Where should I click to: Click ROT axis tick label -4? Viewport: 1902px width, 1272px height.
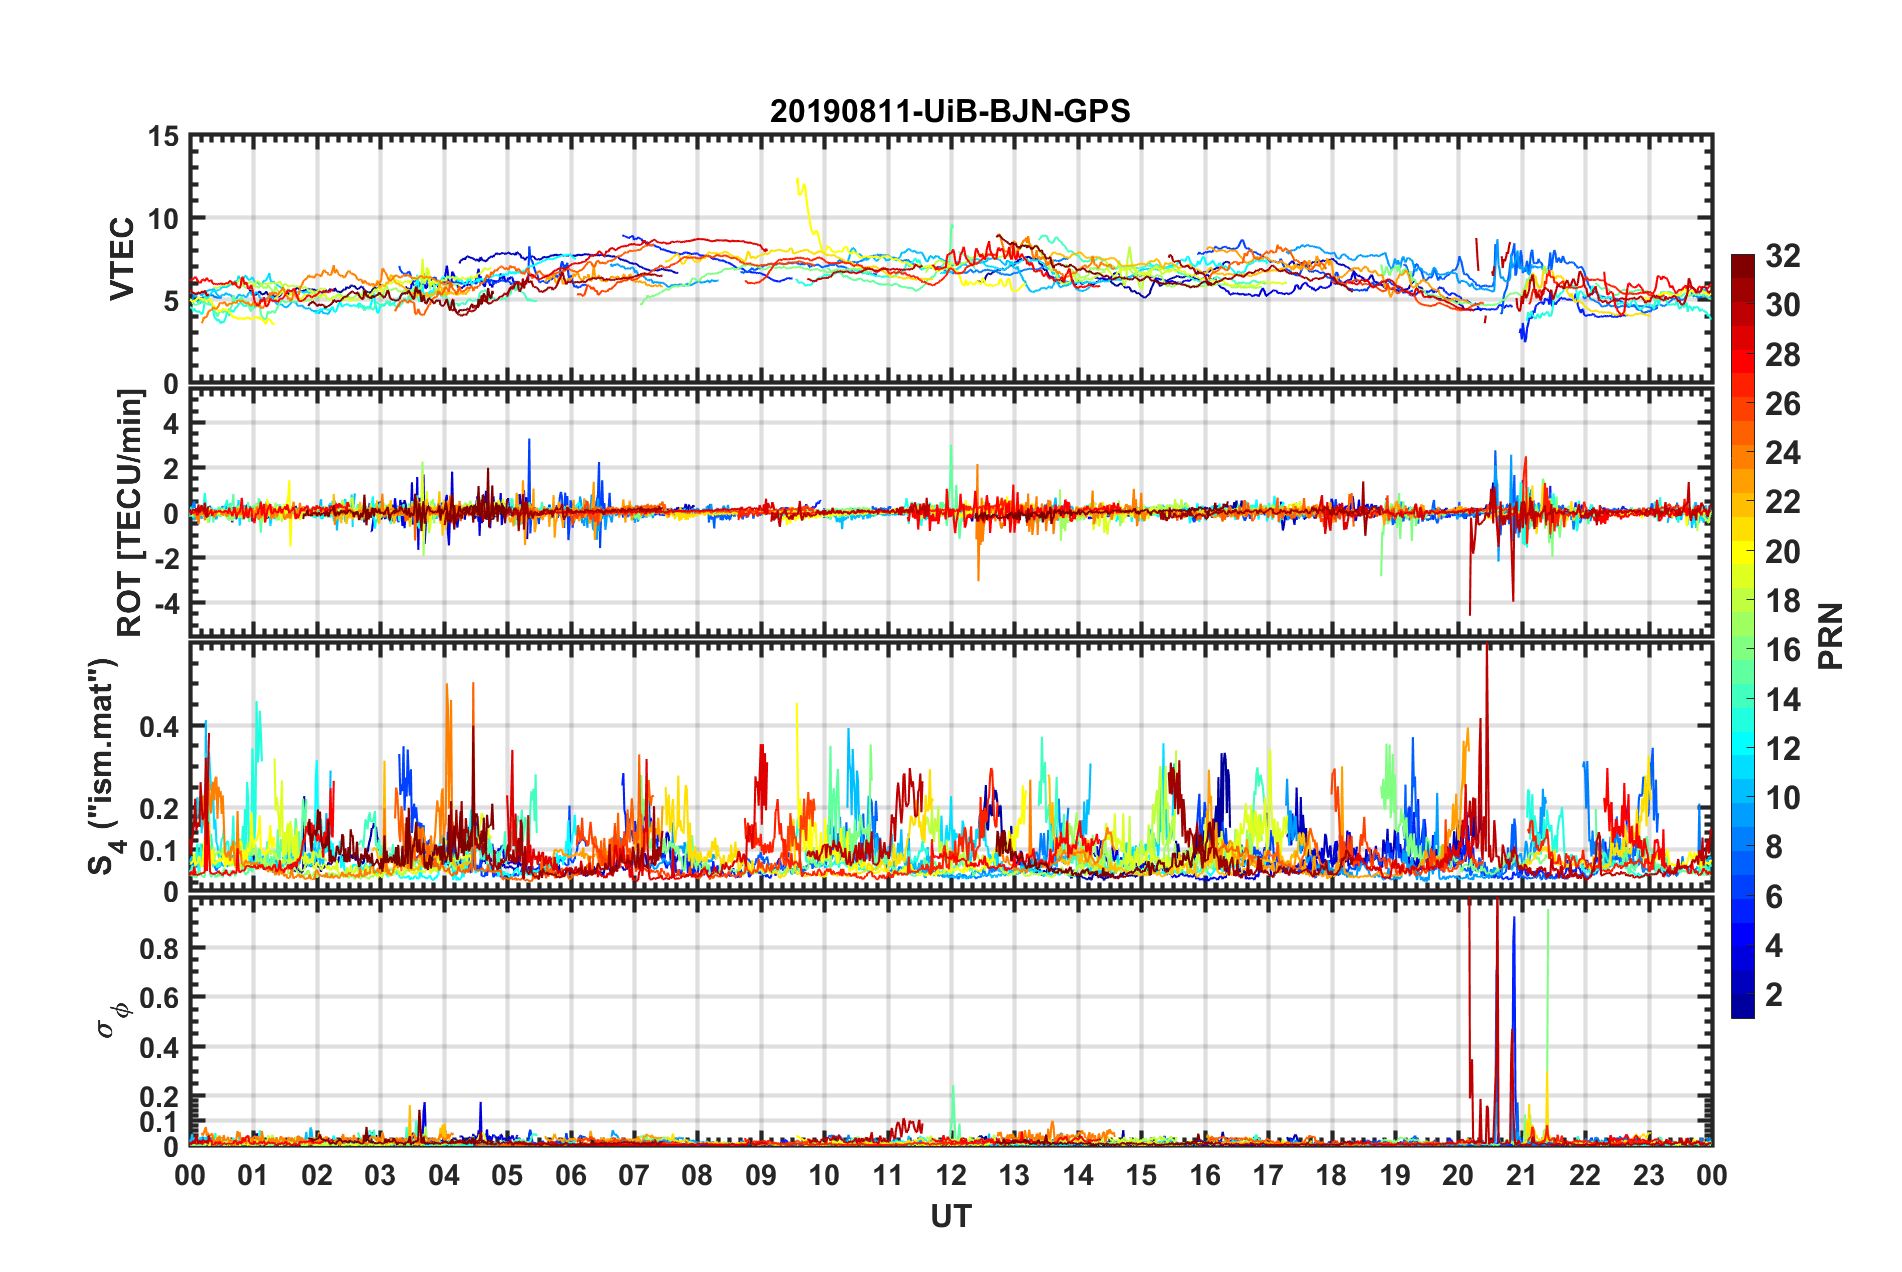pos(165,603)
